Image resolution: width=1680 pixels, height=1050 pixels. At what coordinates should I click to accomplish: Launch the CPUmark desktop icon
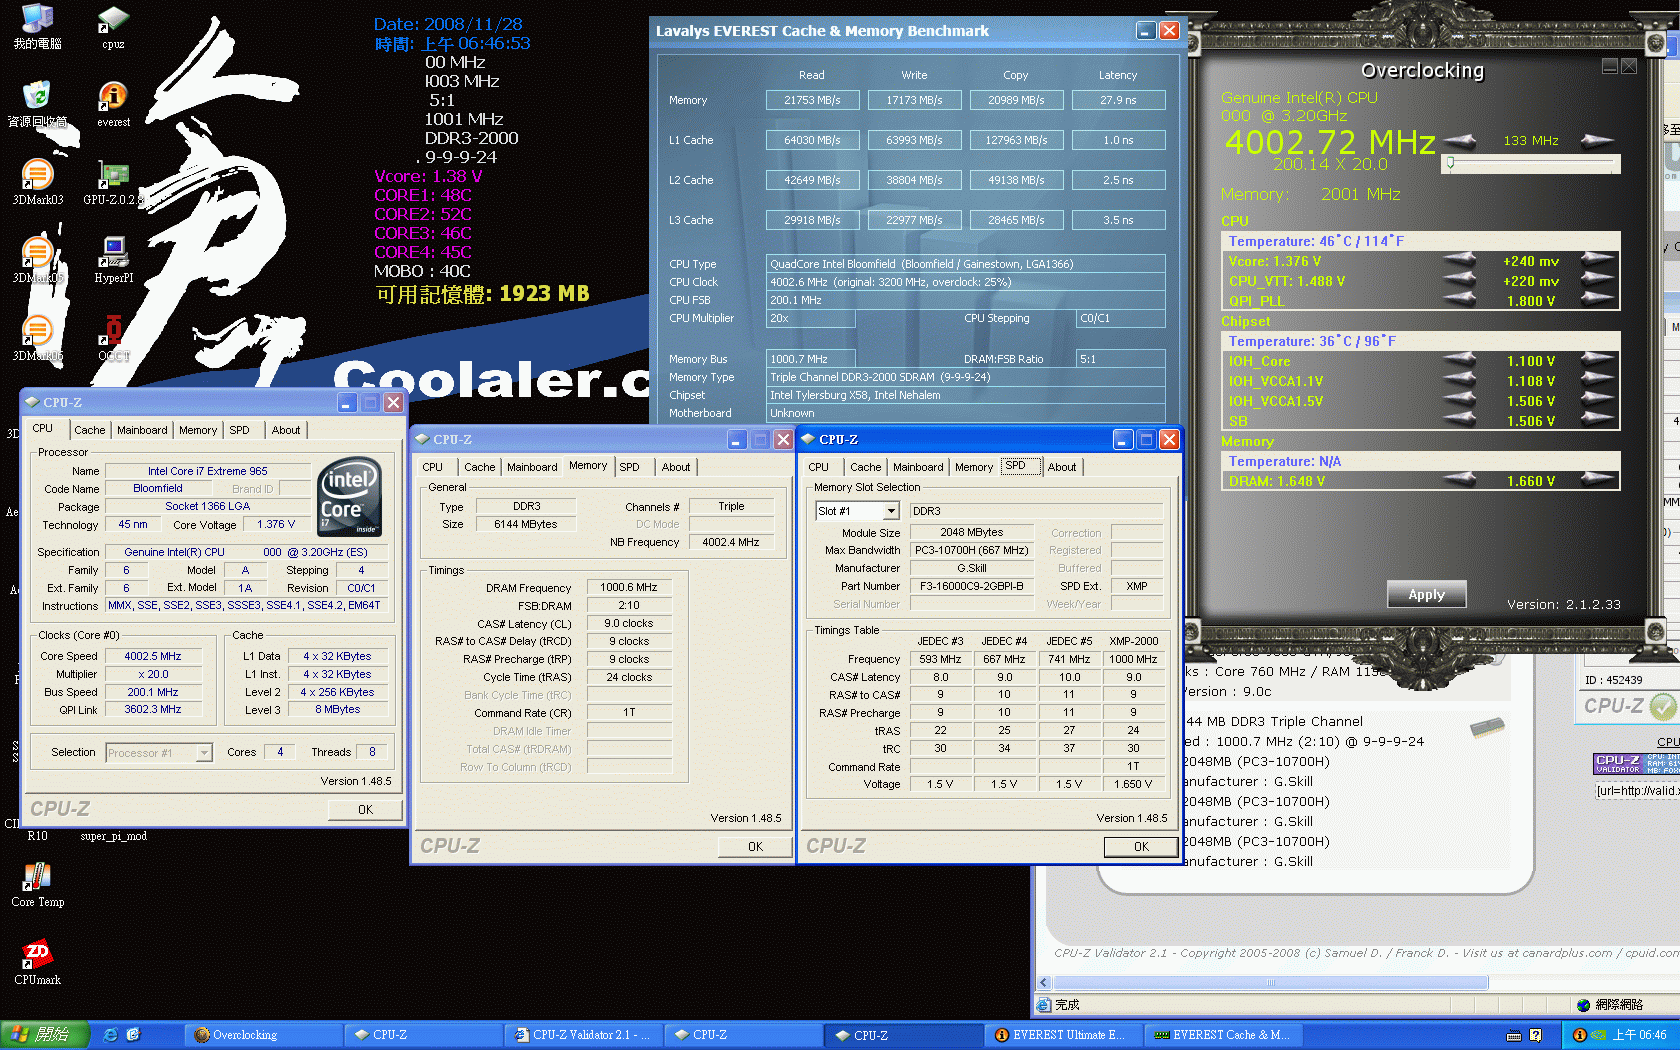[37, 963]
